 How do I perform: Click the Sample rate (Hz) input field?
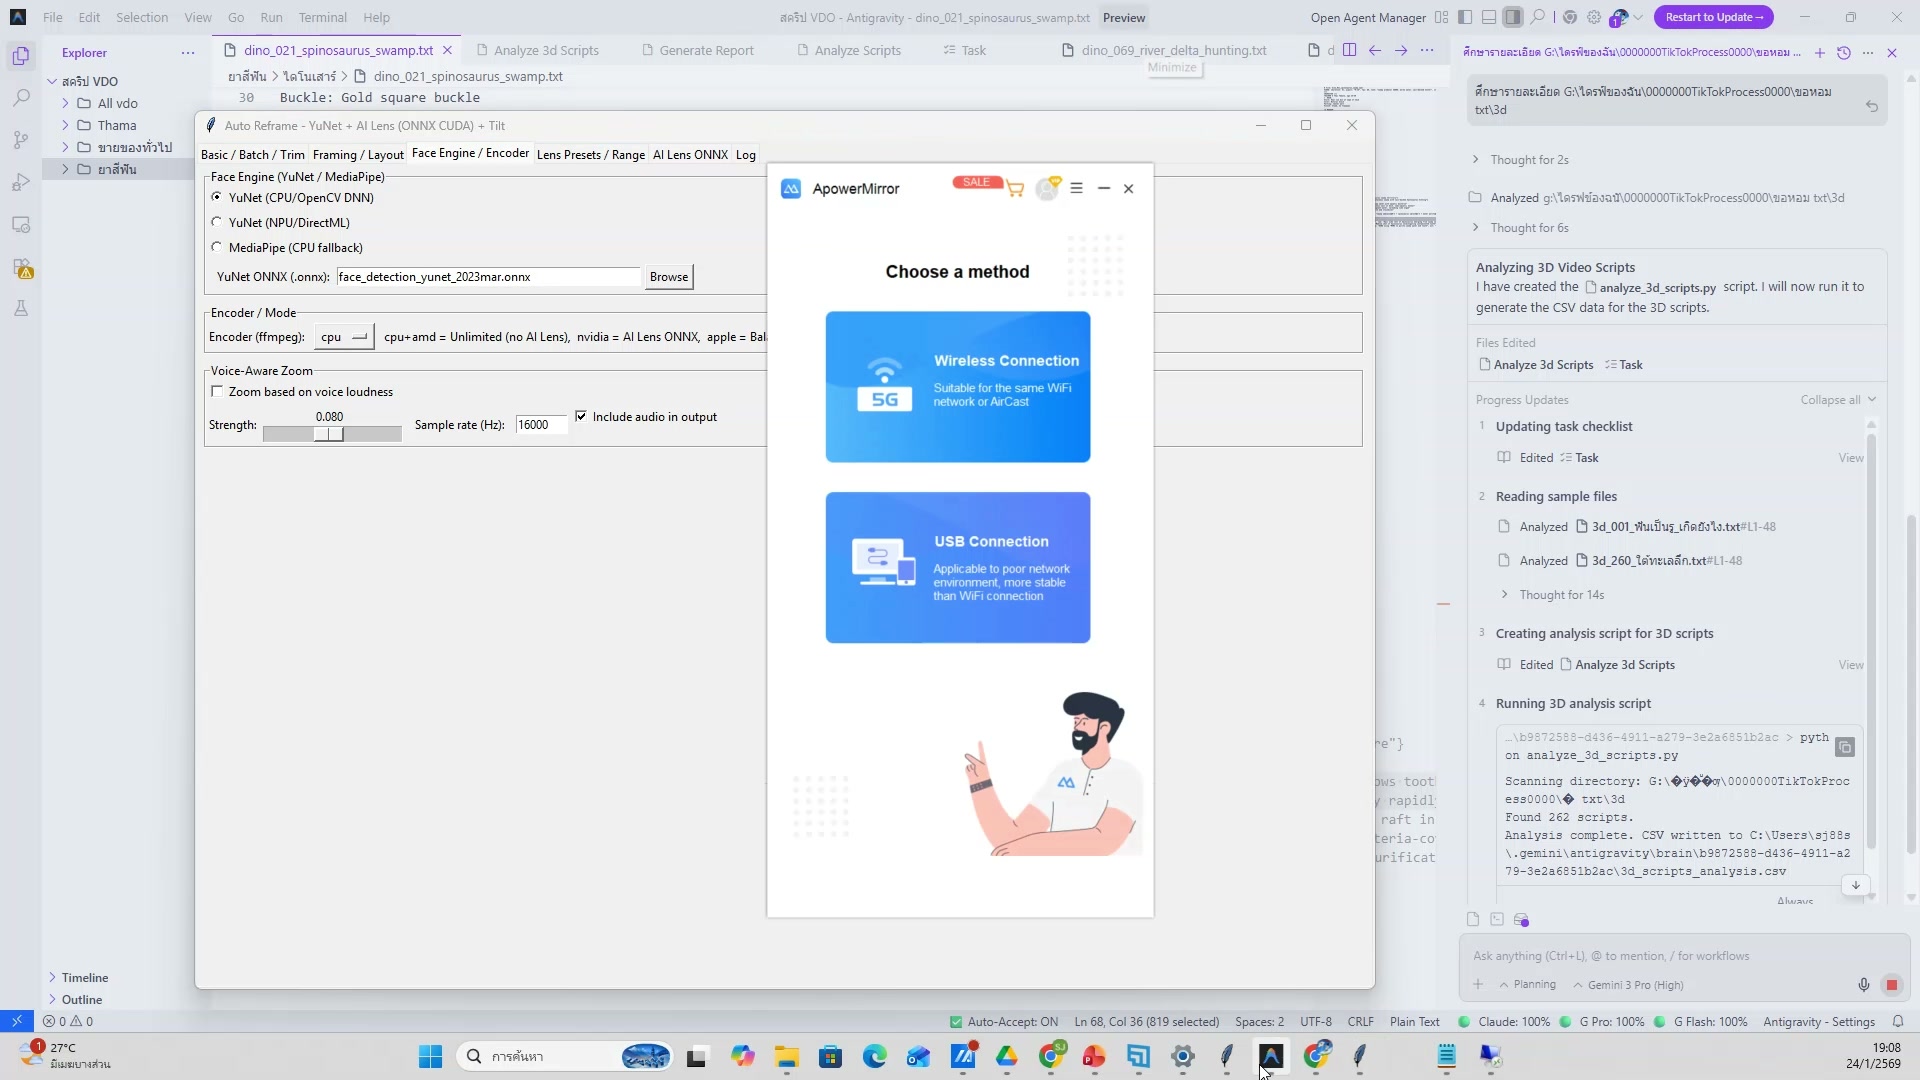pyautogui.click(x=538, y=424)
